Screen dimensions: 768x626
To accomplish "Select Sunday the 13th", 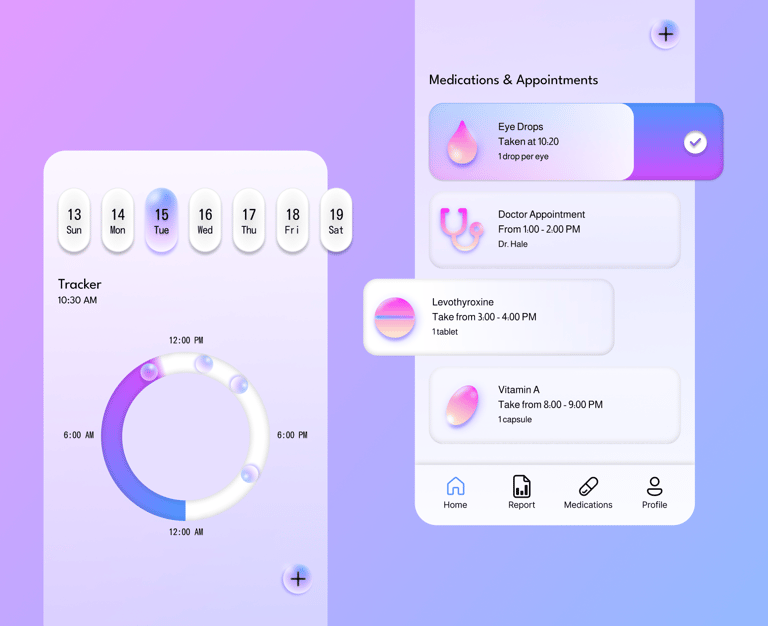I will pyautogui.click(x=74, y=220).
